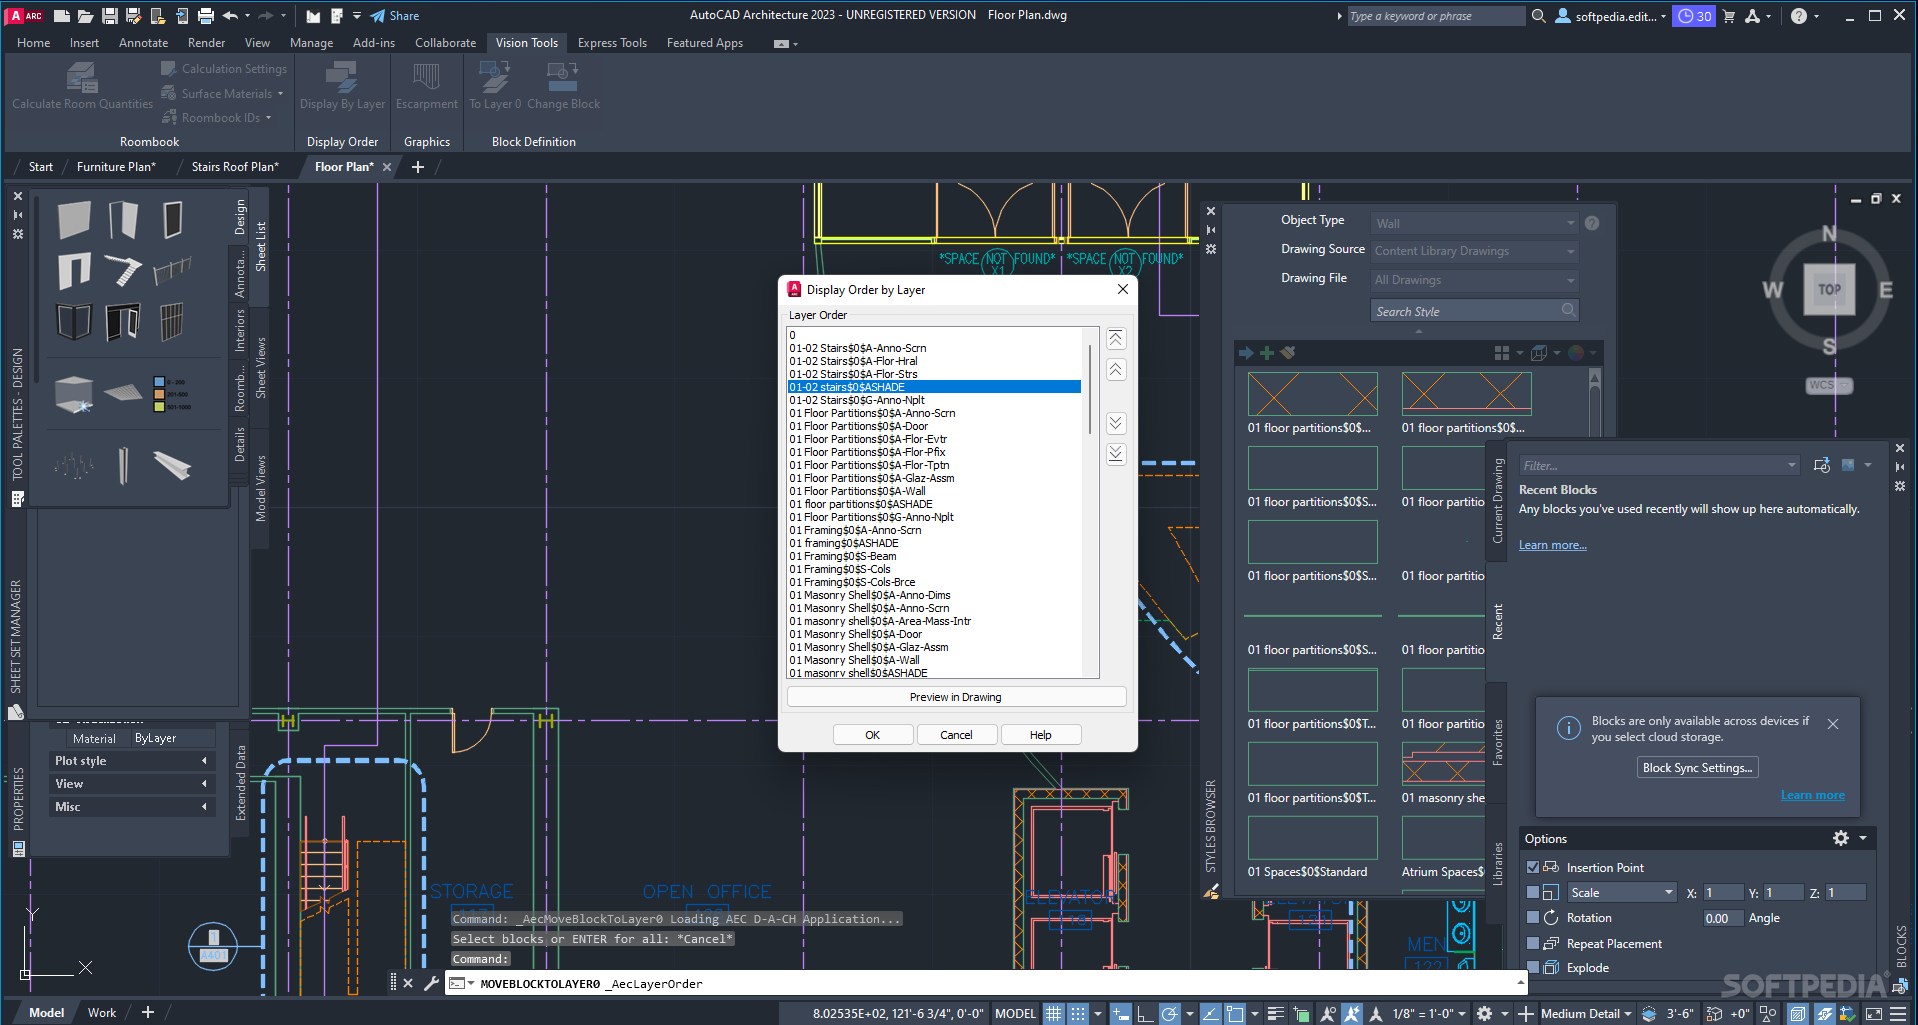
Task: Click the blue arrow import icon in Styles Browser
Action: pyautogui.click(x=1246, y=353)
